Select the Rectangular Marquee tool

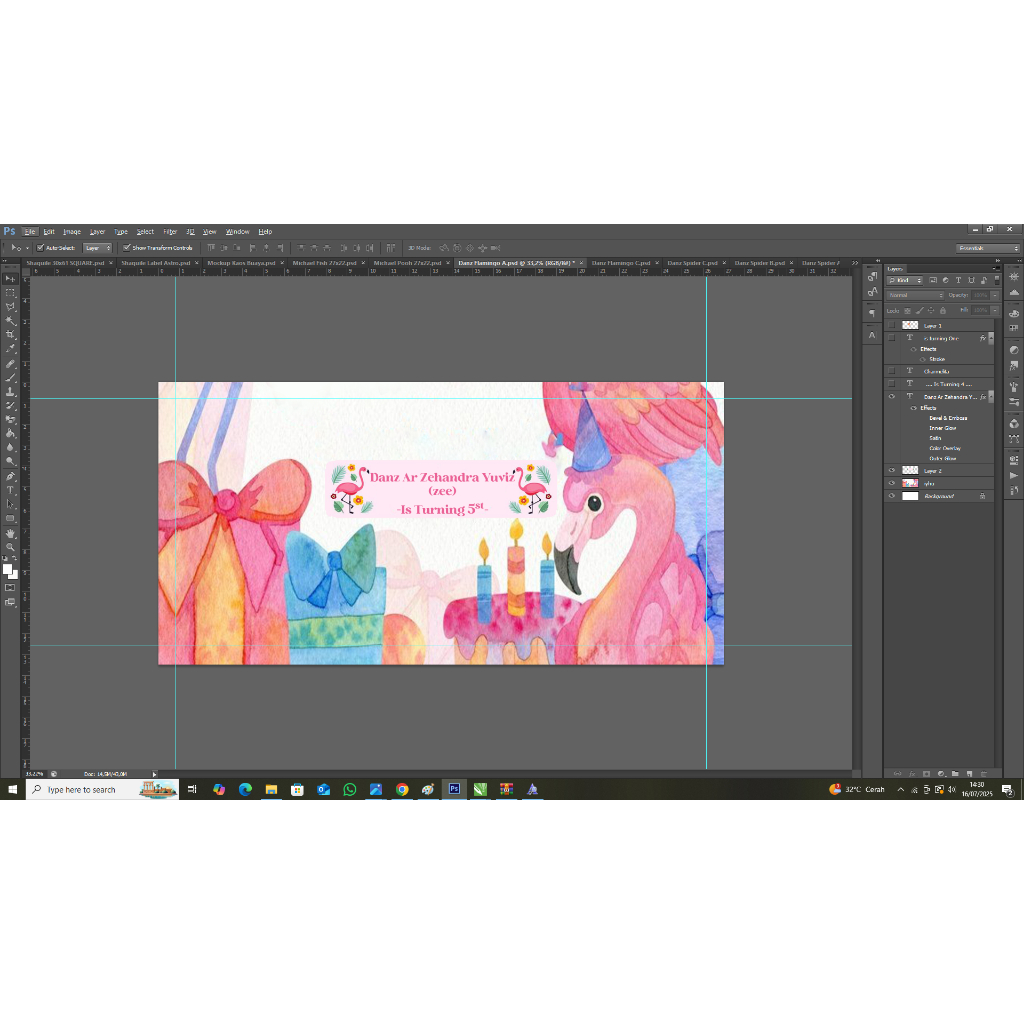10,293
